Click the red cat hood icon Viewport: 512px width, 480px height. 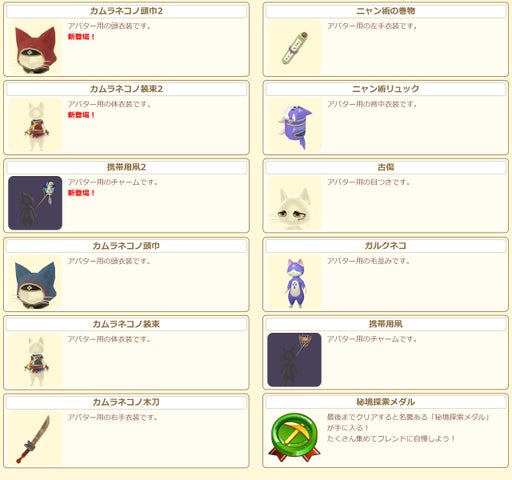pos(35,47)
